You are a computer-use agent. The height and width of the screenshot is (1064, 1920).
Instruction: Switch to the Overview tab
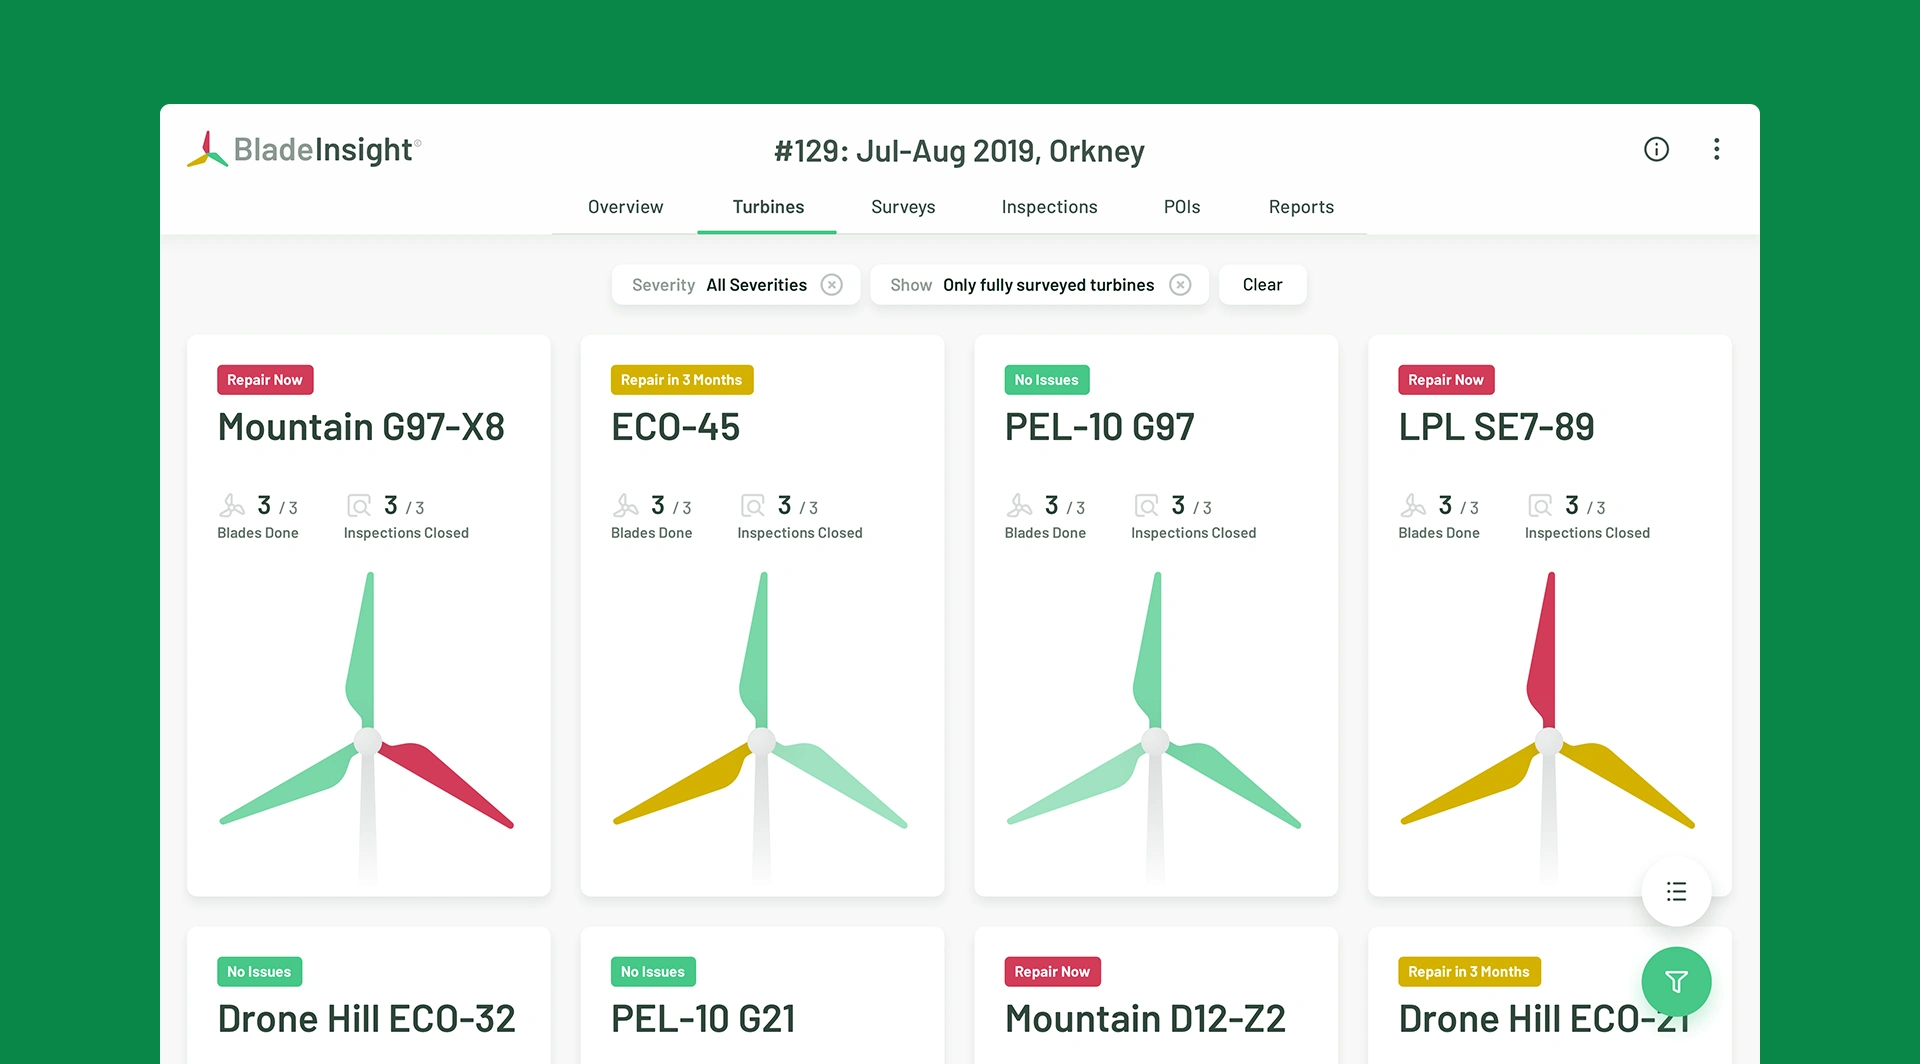point(625,207)
